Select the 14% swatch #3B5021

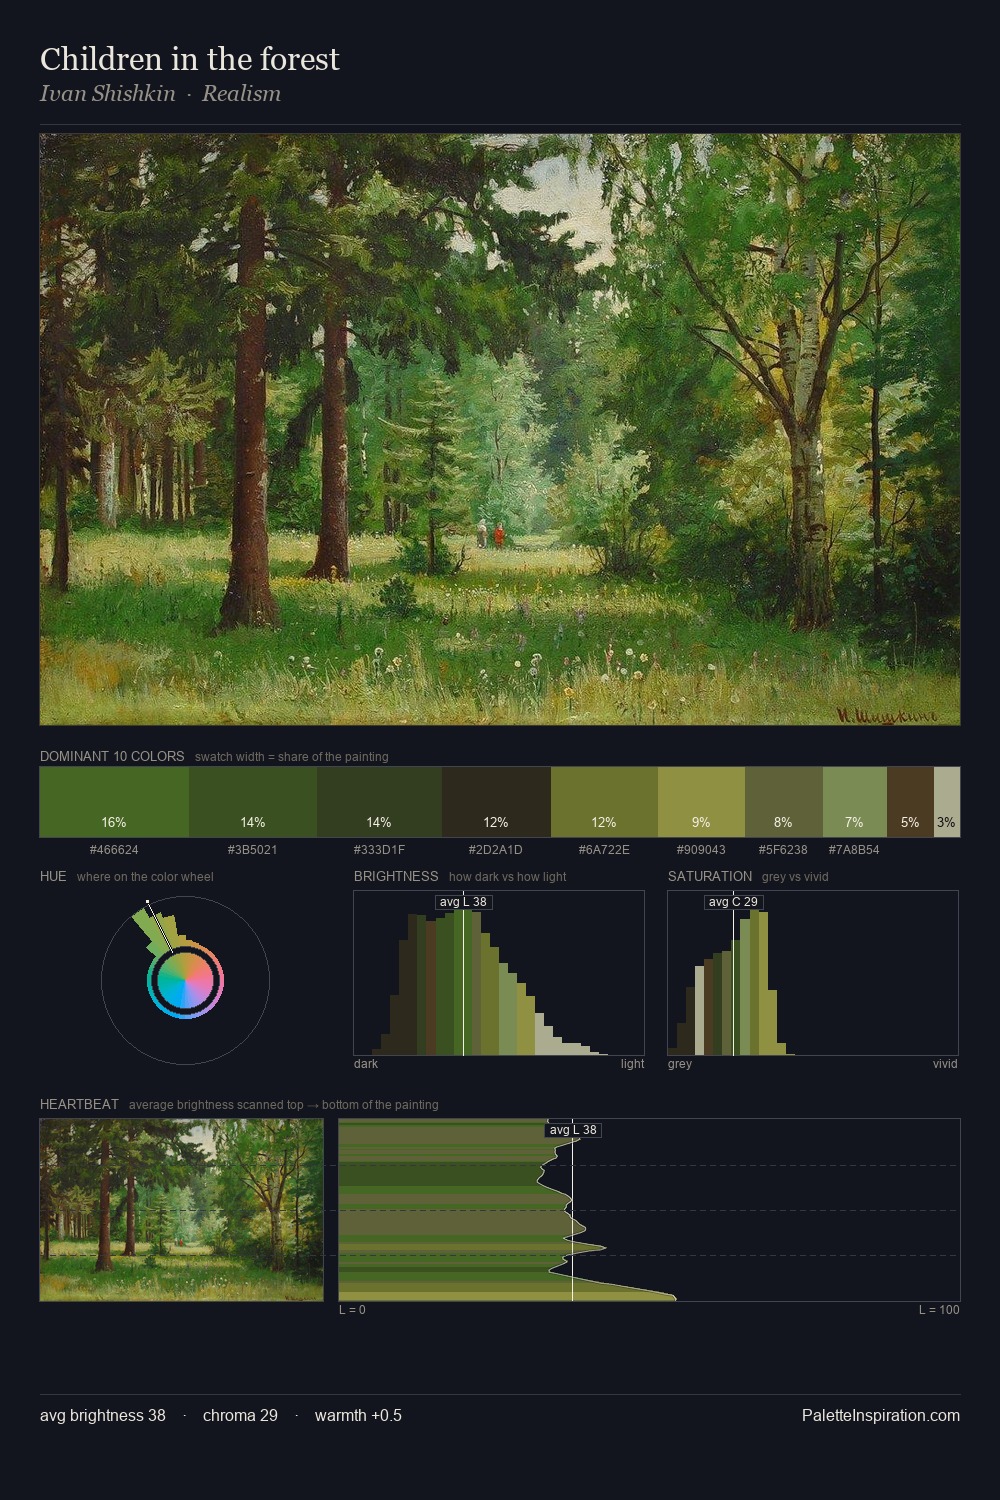(x=253, y=802)
